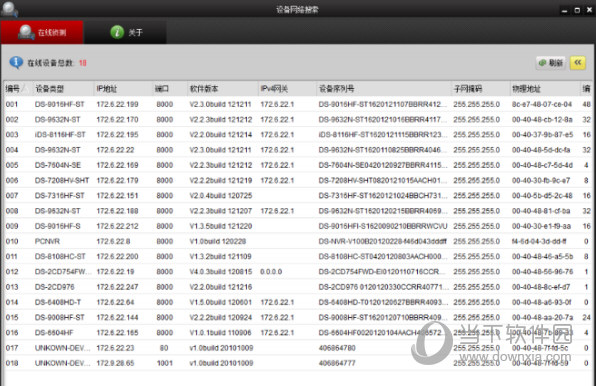Maximize the device search window
Image resolution: width=596 pixels, height=386 pixels.
[577, 10]
